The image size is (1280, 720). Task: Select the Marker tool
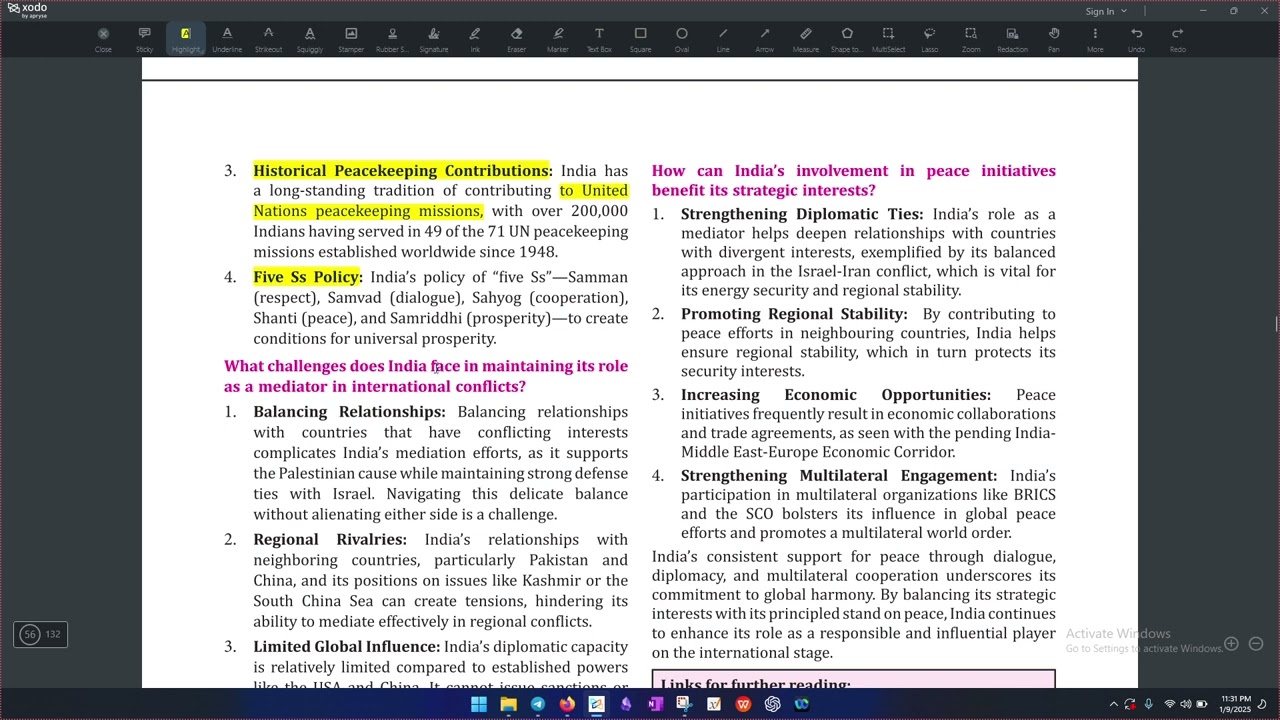pyautogui.click(x=558, y=39)
